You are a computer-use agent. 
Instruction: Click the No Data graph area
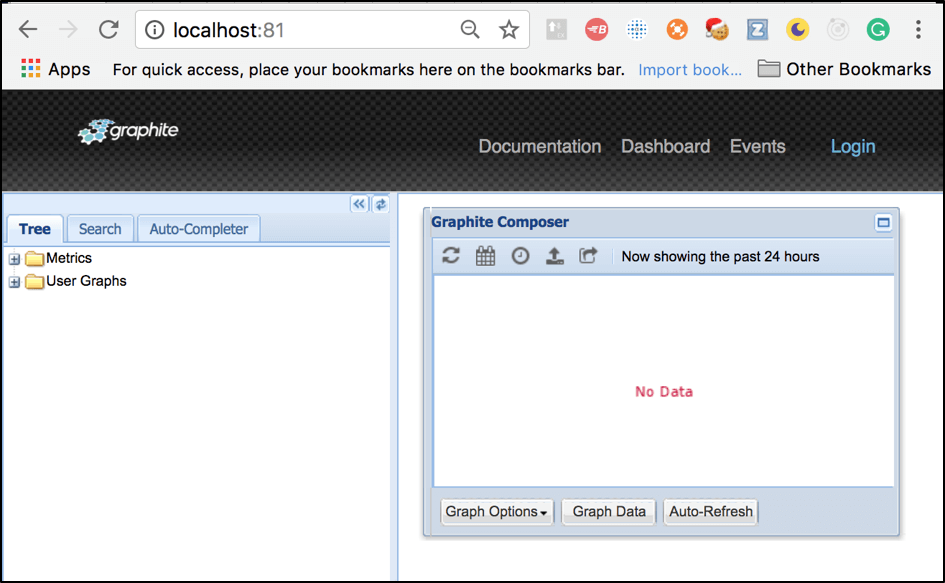pos(664,381)
